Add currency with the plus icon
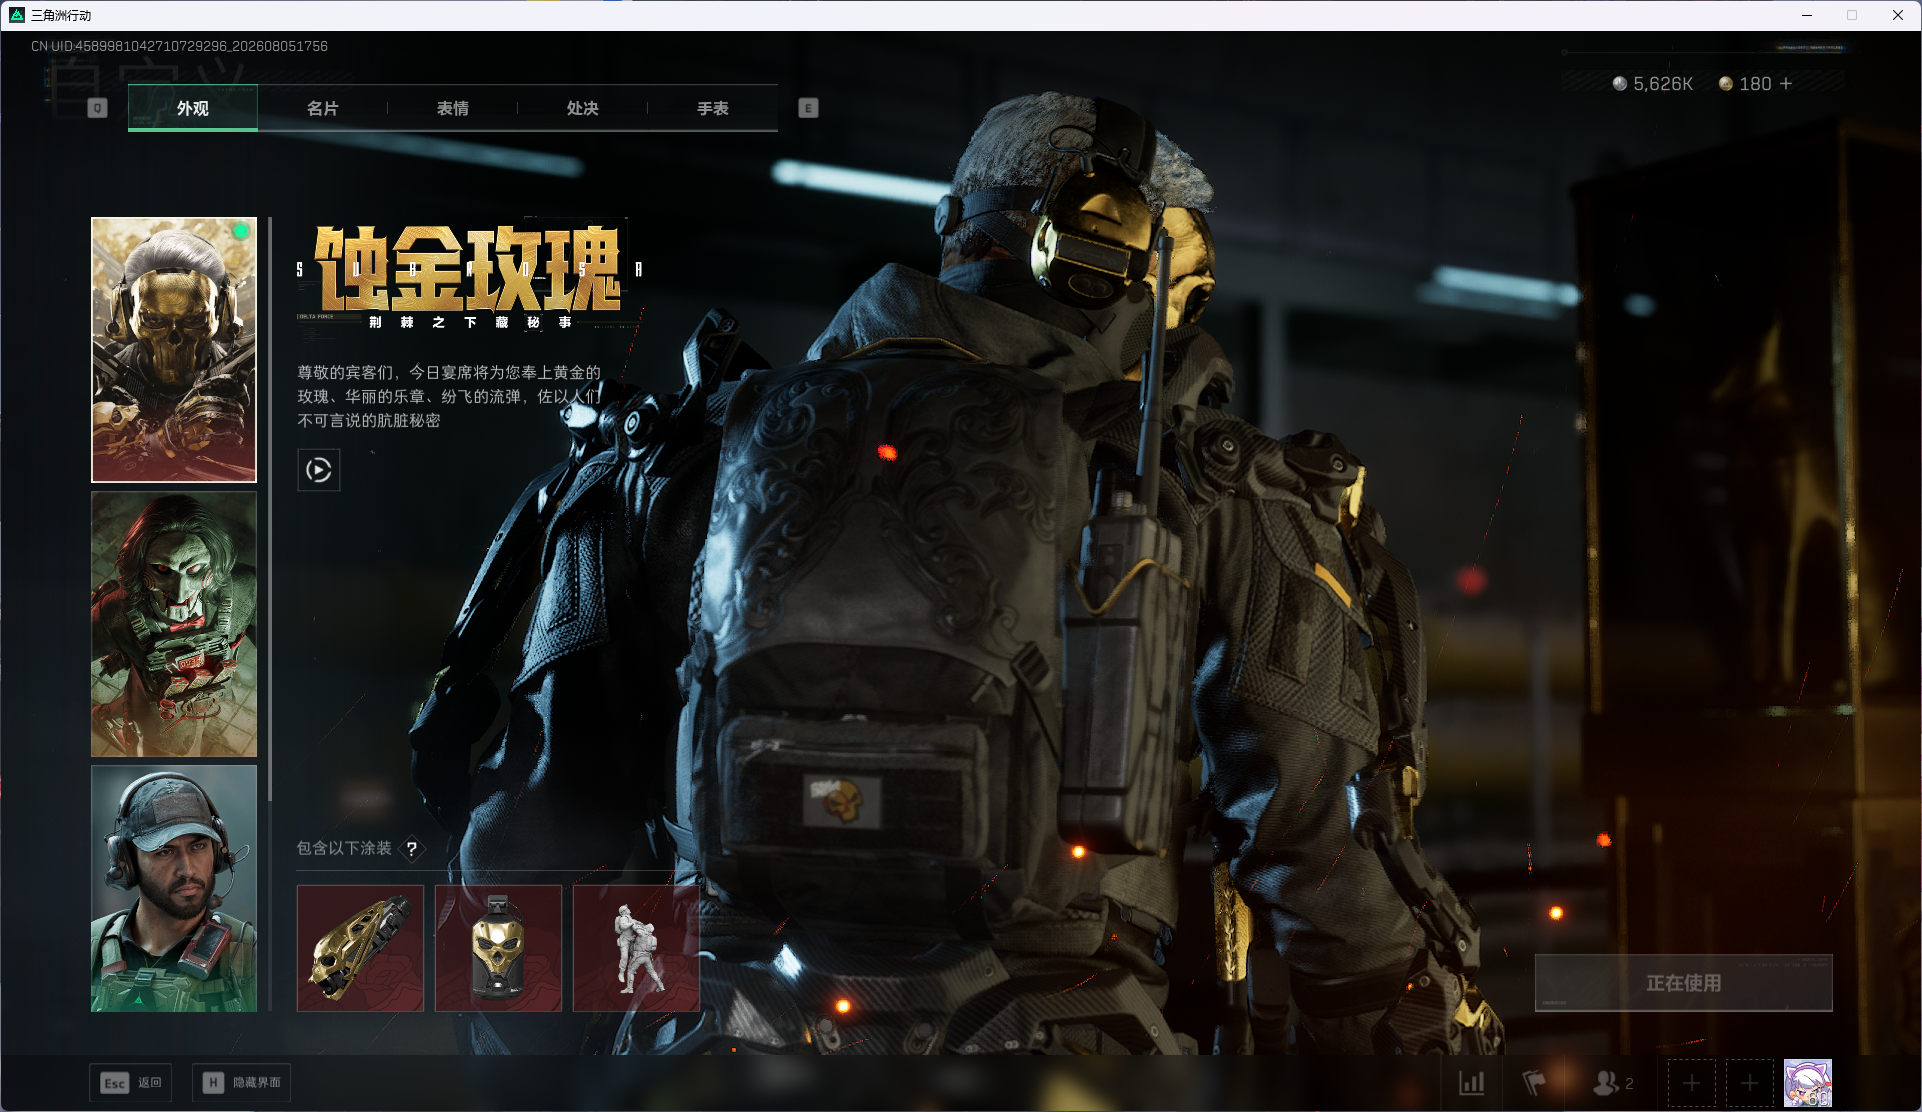Screen dimensions: 1922x1112 [x=1786, y=84]
